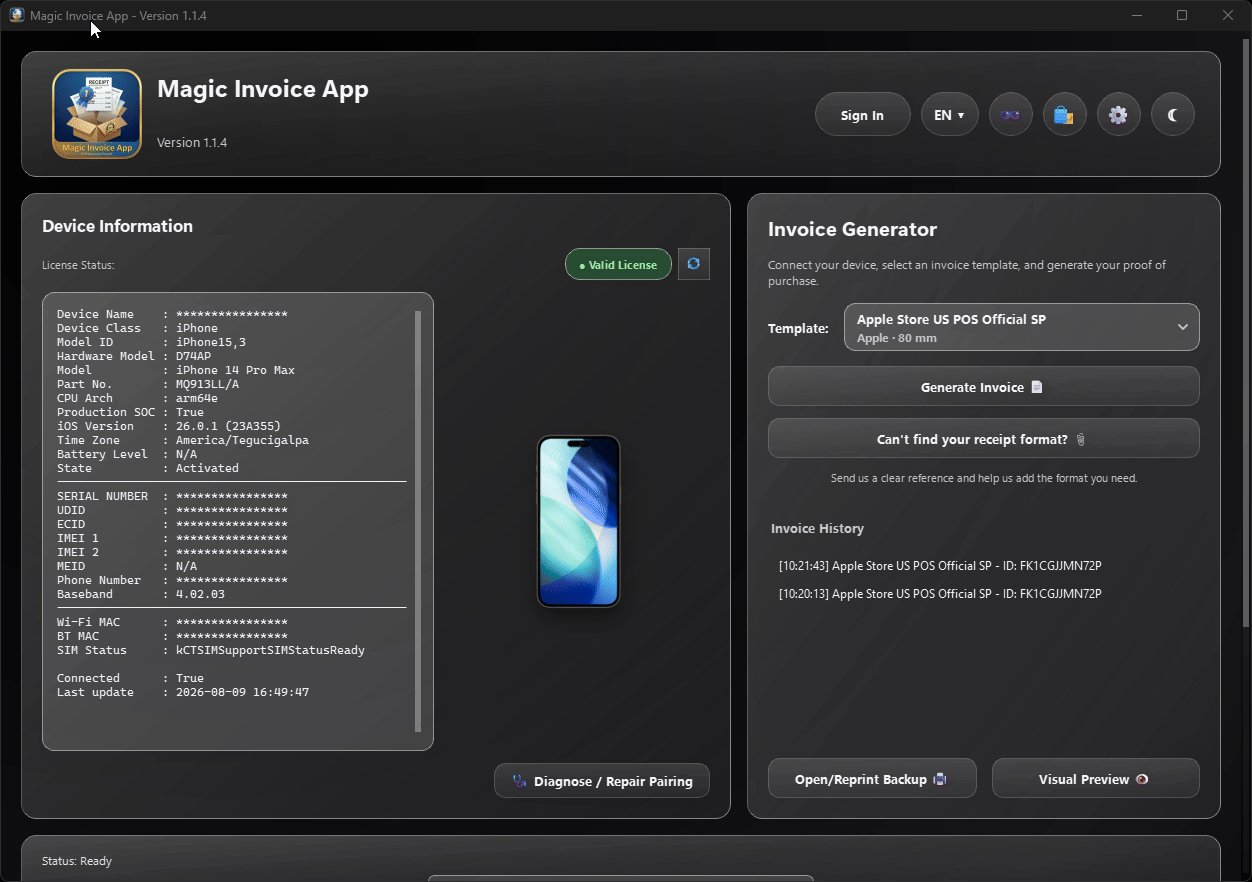Toggle dark mode with the moon icon
The image size is (1252, 882).
(x=1172, y=115)
